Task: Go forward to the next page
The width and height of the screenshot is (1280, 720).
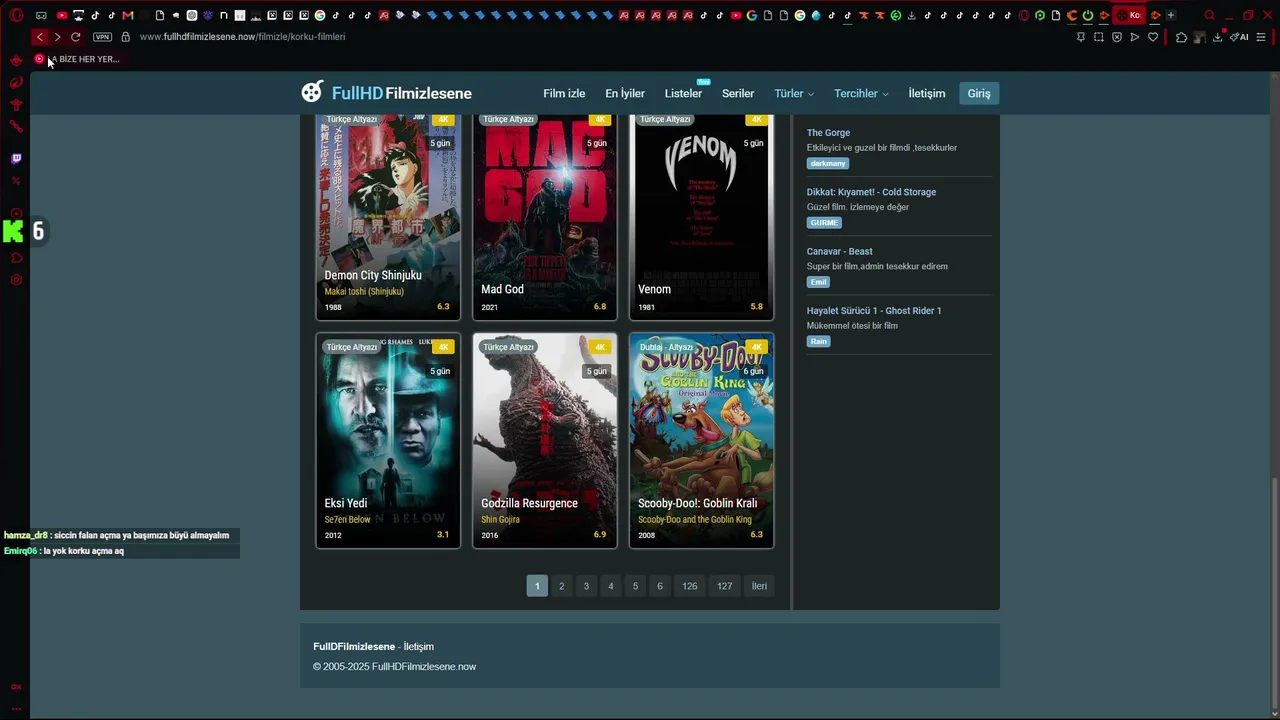Action: tap(57, 37)
